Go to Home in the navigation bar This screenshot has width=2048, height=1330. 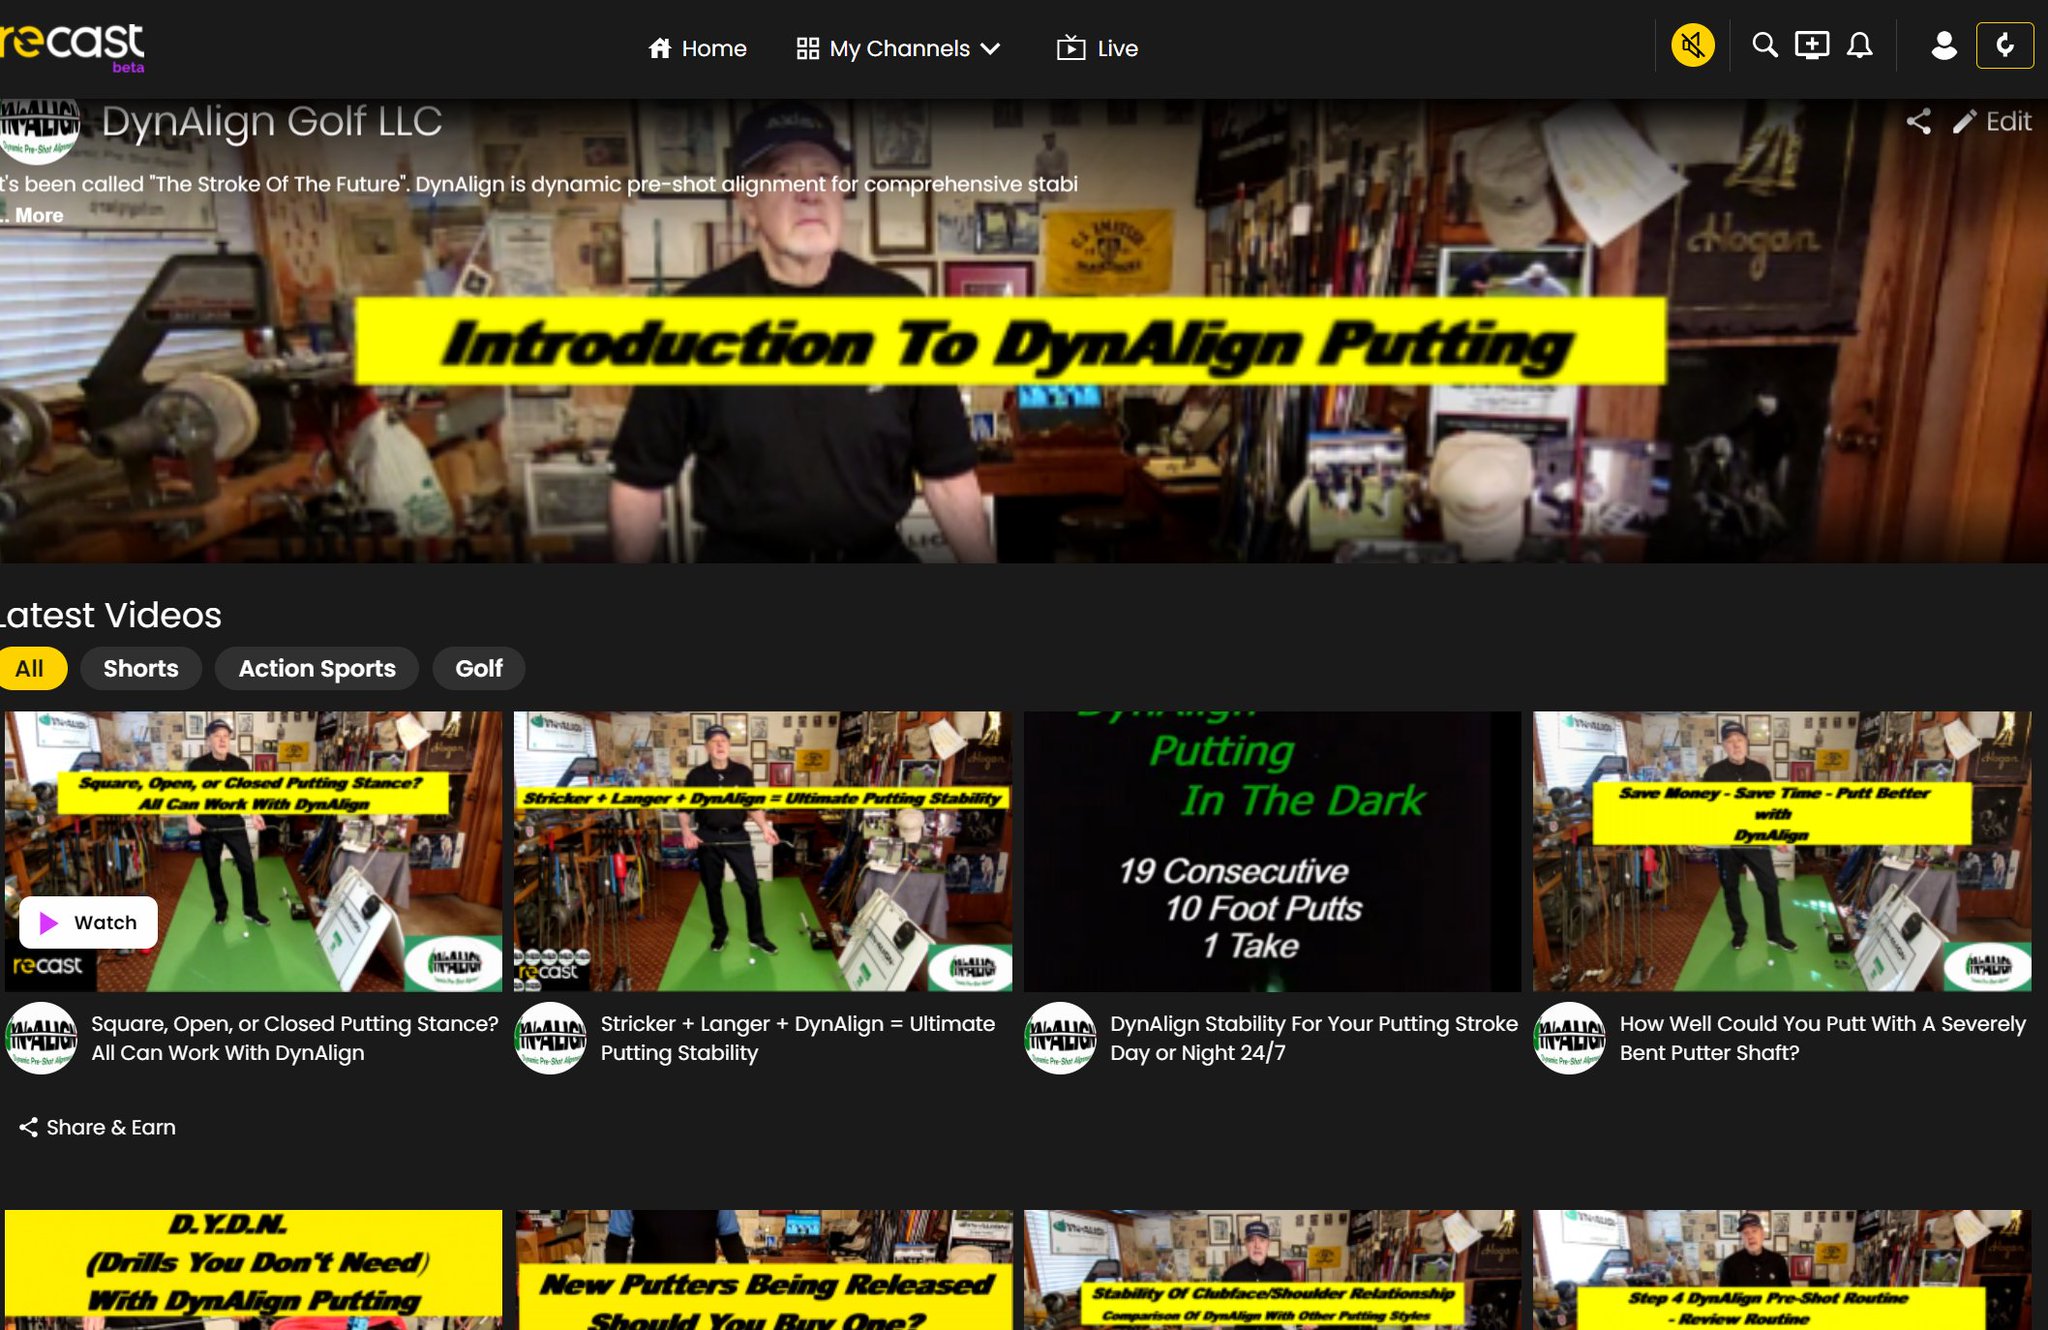click(698, 48)
